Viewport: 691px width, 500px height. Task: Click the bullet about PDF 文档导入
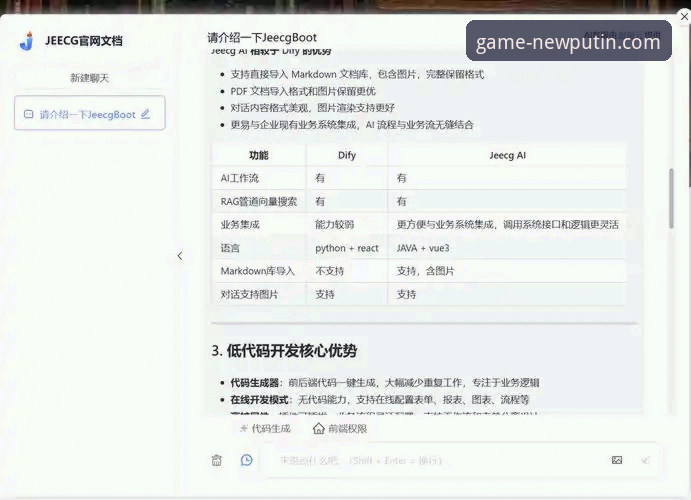point(303,91)
